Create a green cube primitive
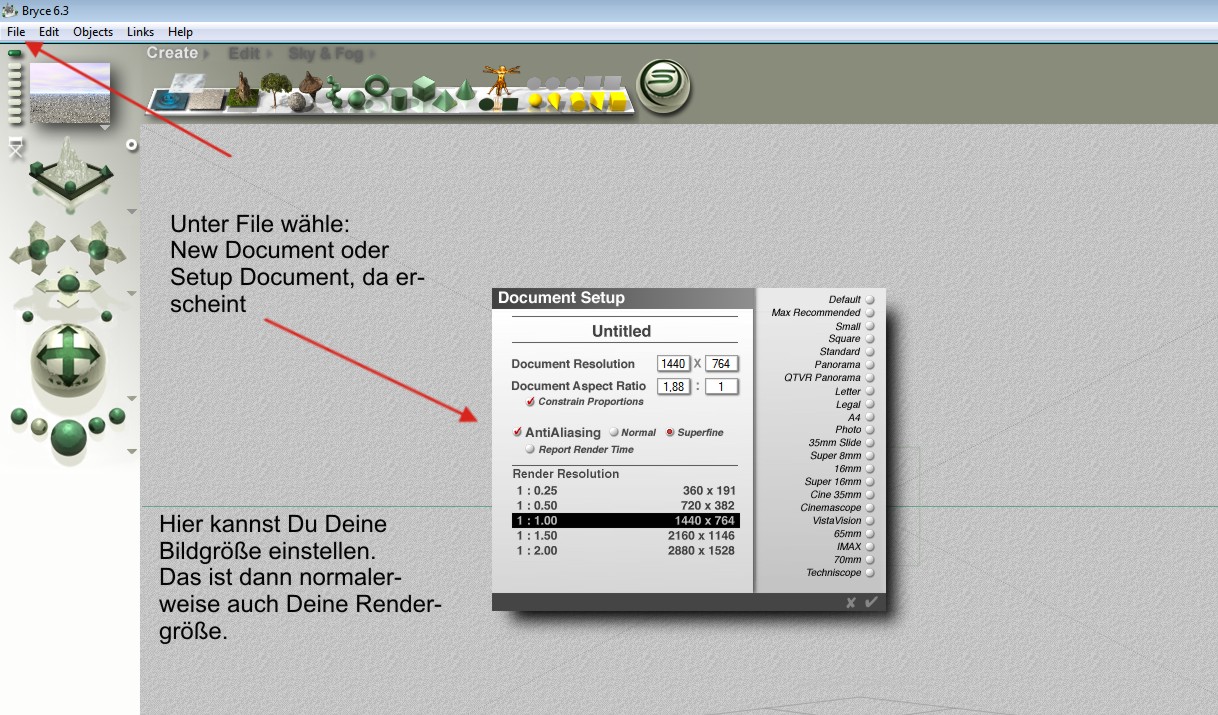 423,88
